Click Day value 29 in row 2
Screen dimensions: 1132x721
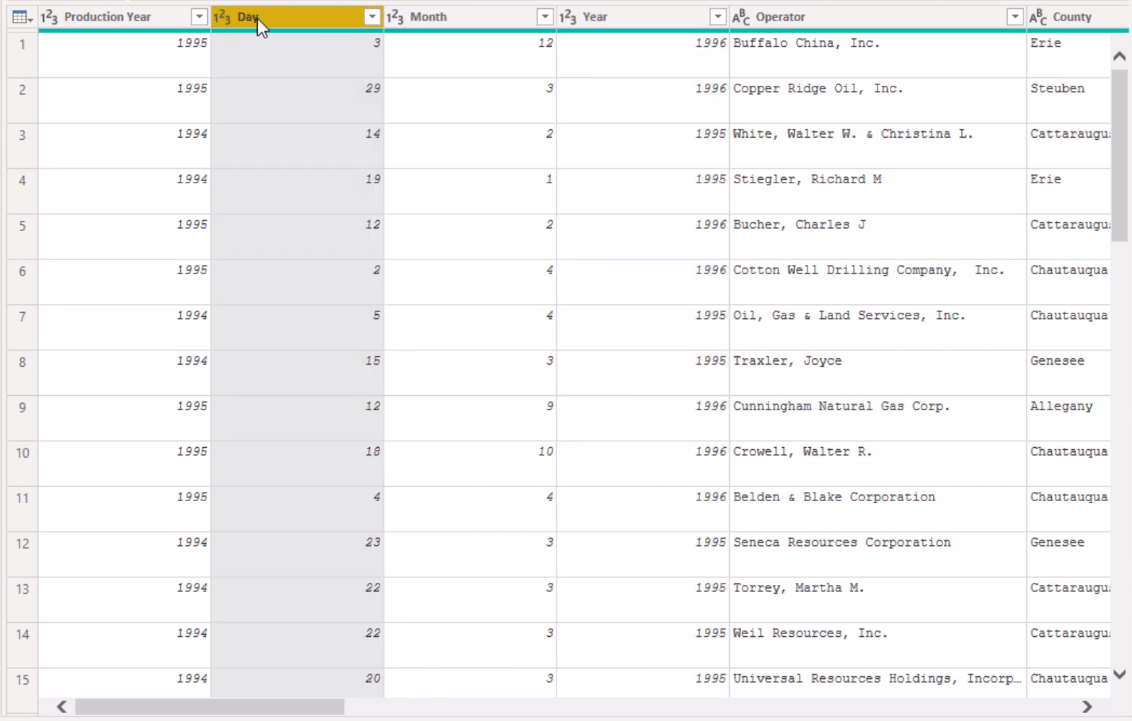click(x=297, y=100)
